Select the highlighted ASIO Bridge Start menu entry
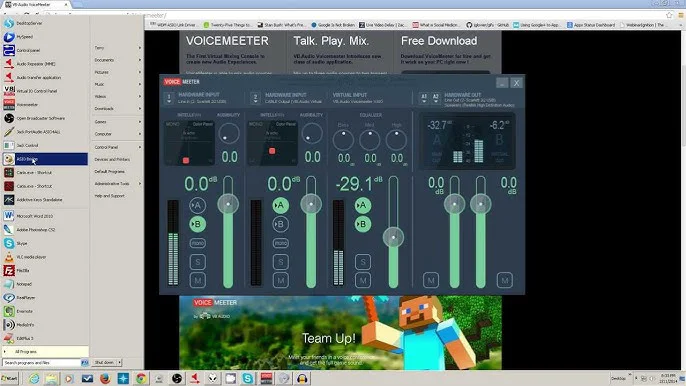 [x=45, y=159]
